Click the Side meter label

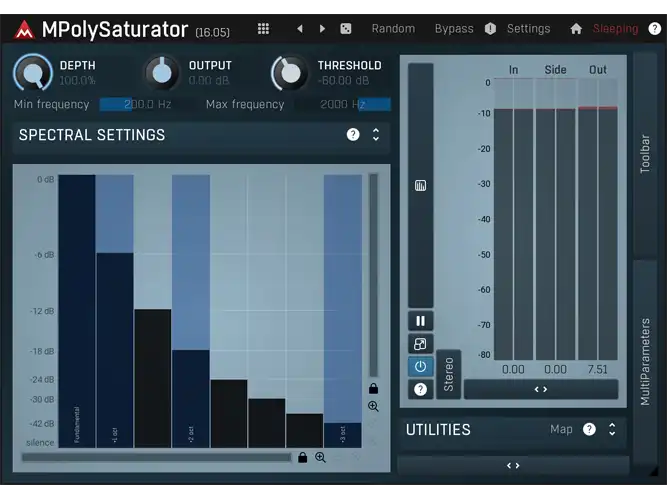click(x=556, y=69)
